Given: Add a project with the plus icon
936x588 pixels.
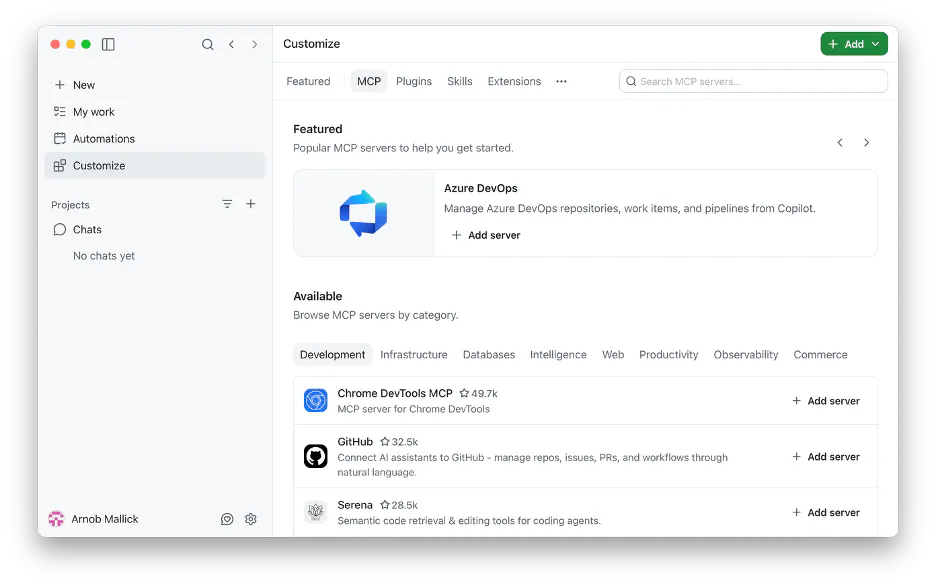Looking at the screenshot, I should pos(251,204).
